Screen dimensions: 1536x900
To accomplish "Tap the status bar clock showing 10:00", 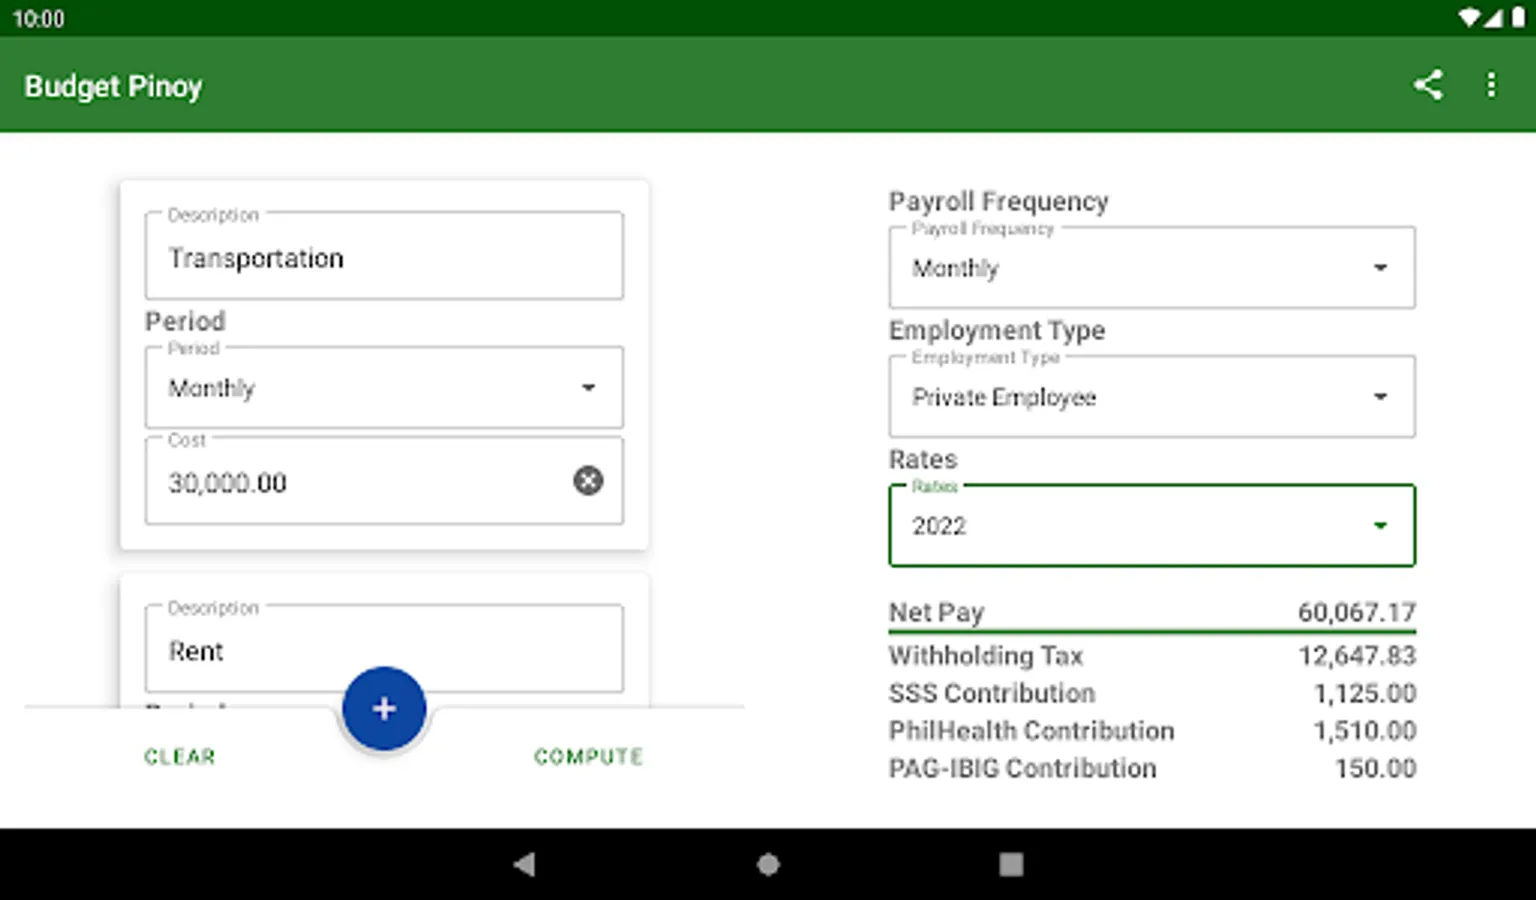I will [39, 18].
